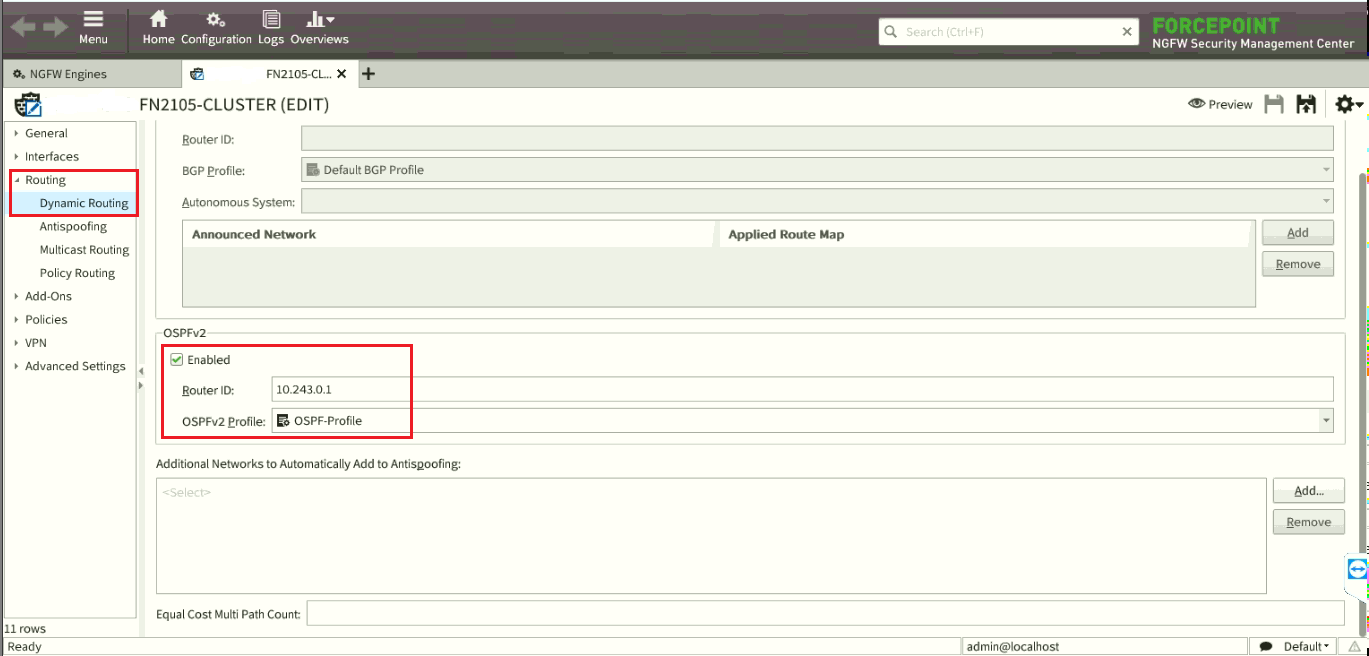Uncheck the OSPFv2 Enabled checkbox
Viewport: 1369px width, 656px height.
point(177,360)
